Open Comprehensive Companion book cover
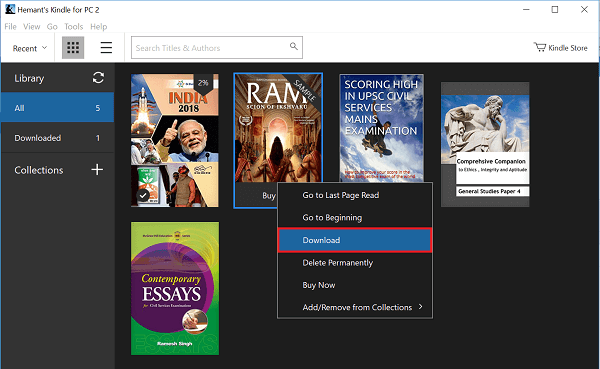Image resolution: width=600 pixels, height=369 pixels. [485, 144]
